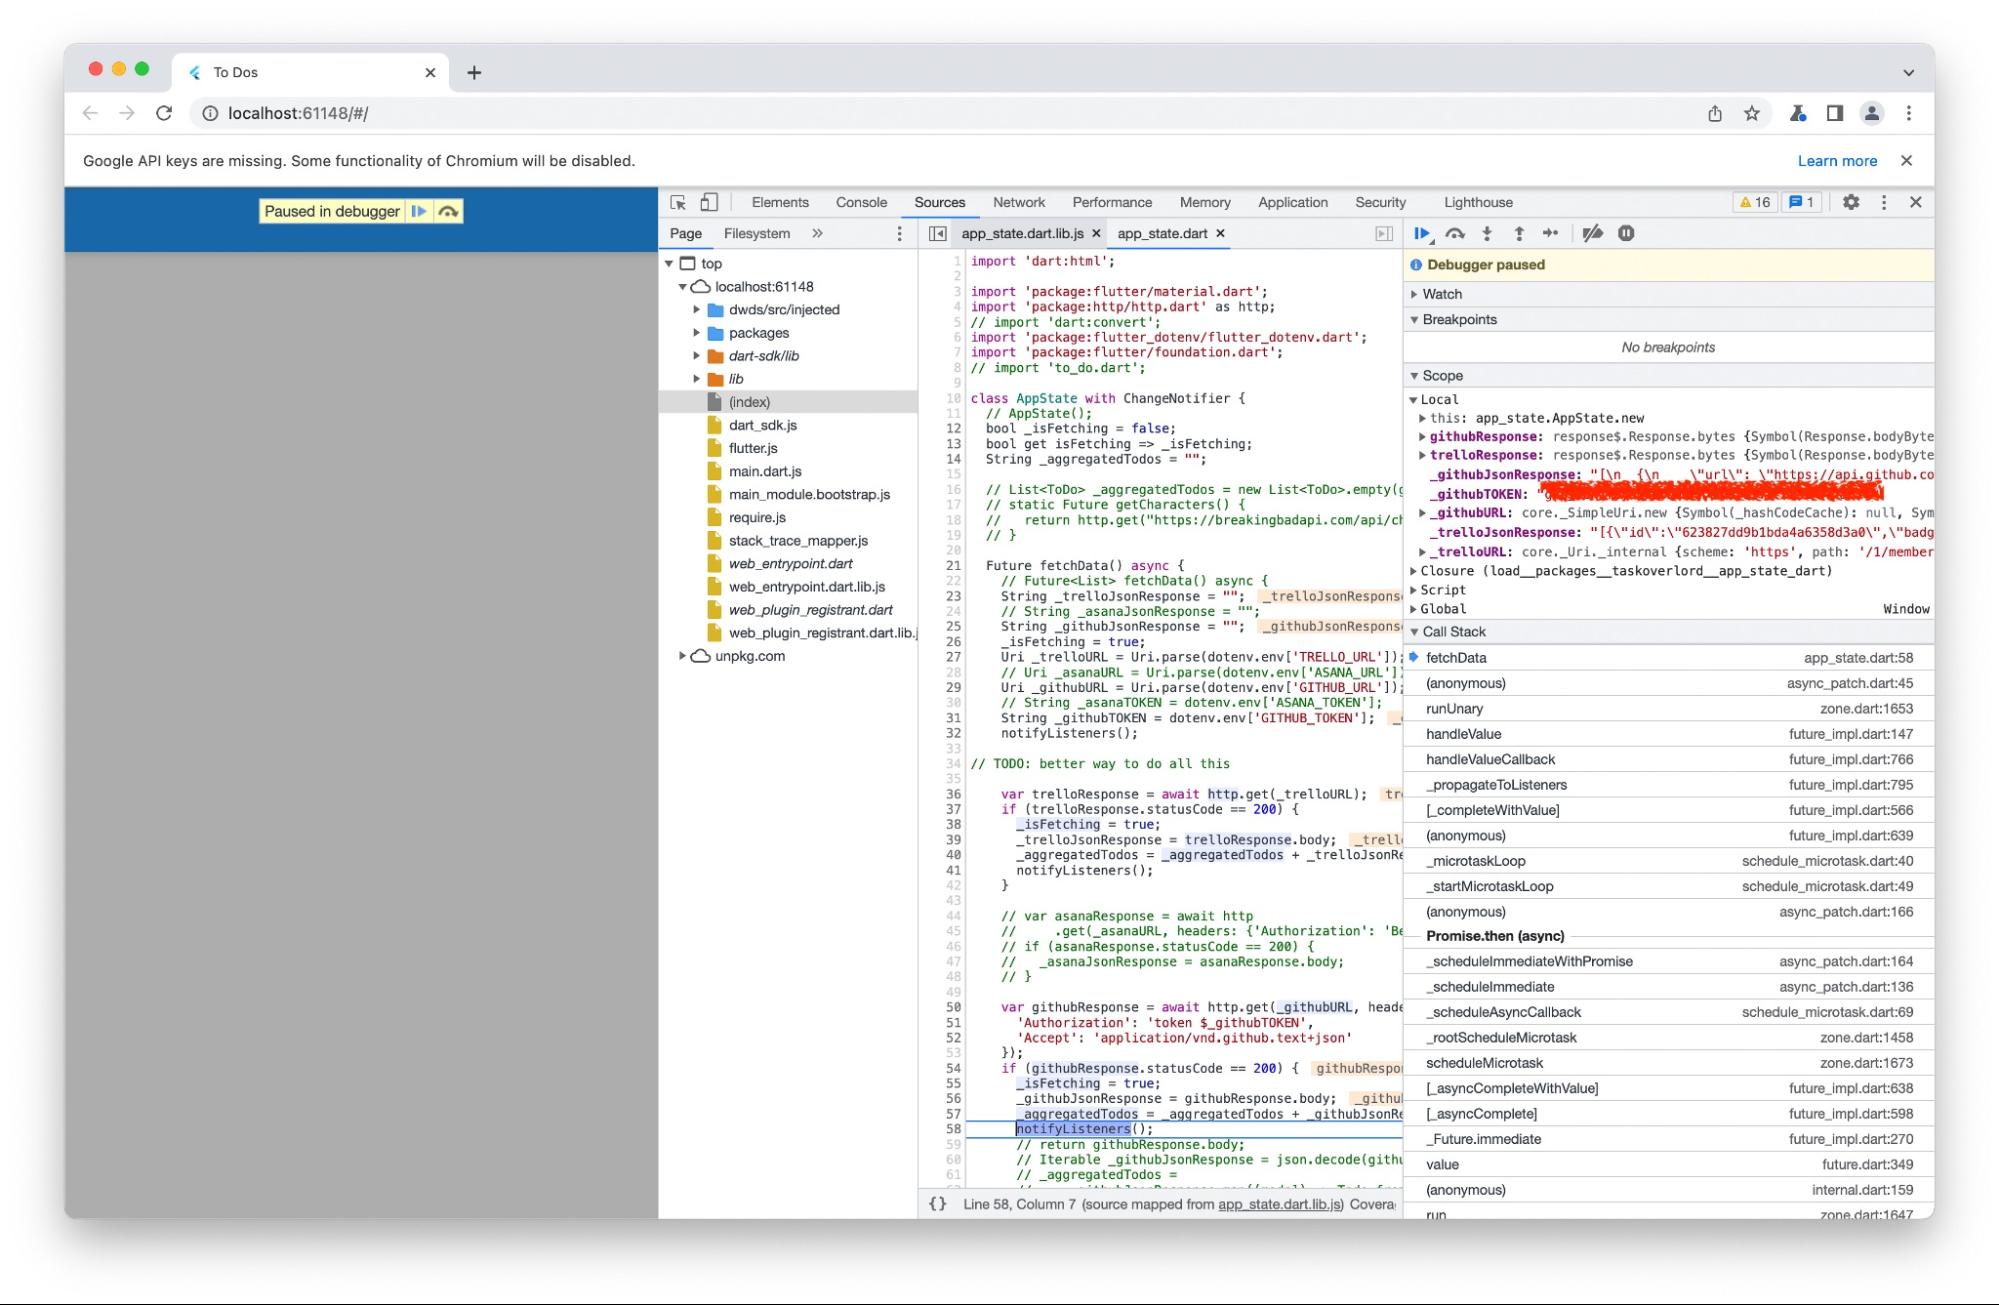The width and height of the screenshot is (1999, 1305).
Task: Resume script execution in debugger toolbar
Action: click(1423, 233)
